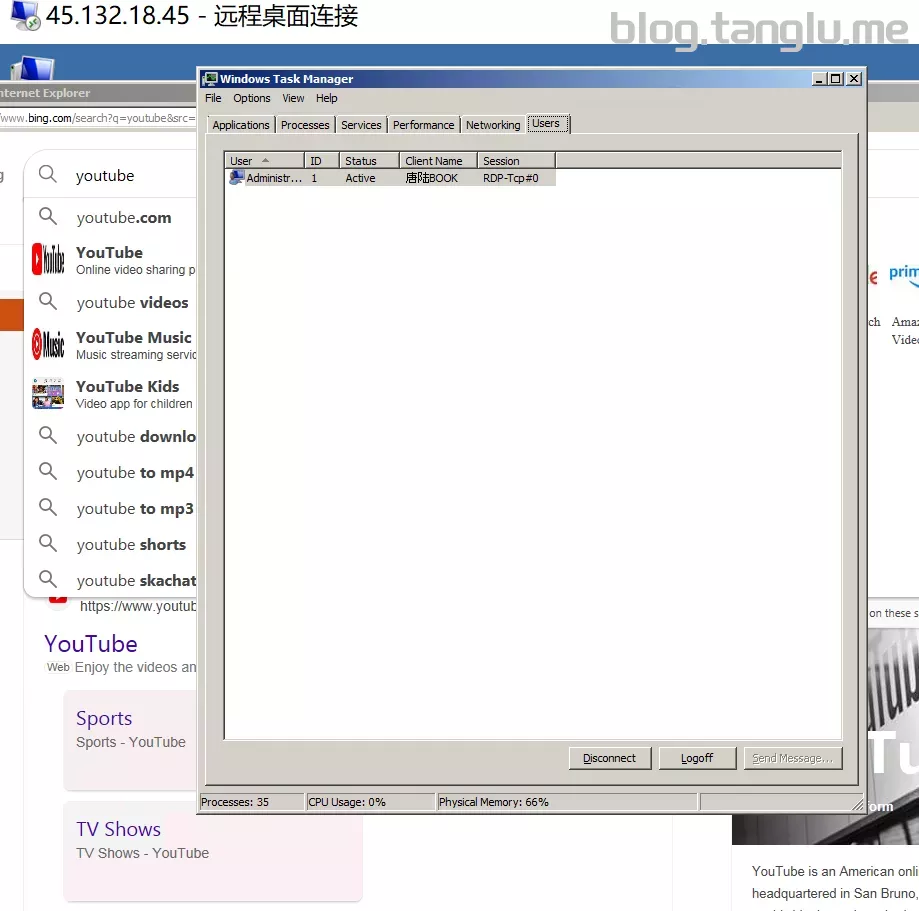Click the YouTube logo suggestion icon
Image resolution: width=919 pixels, height=911 pixels.
(48, 260)
